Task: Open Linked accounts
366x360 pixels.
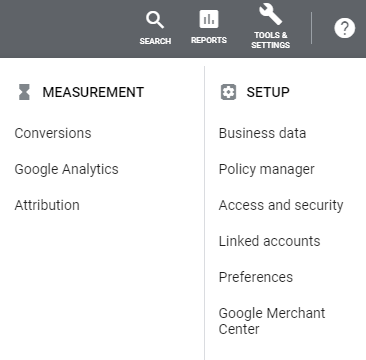Action: (x=269, y=241)
